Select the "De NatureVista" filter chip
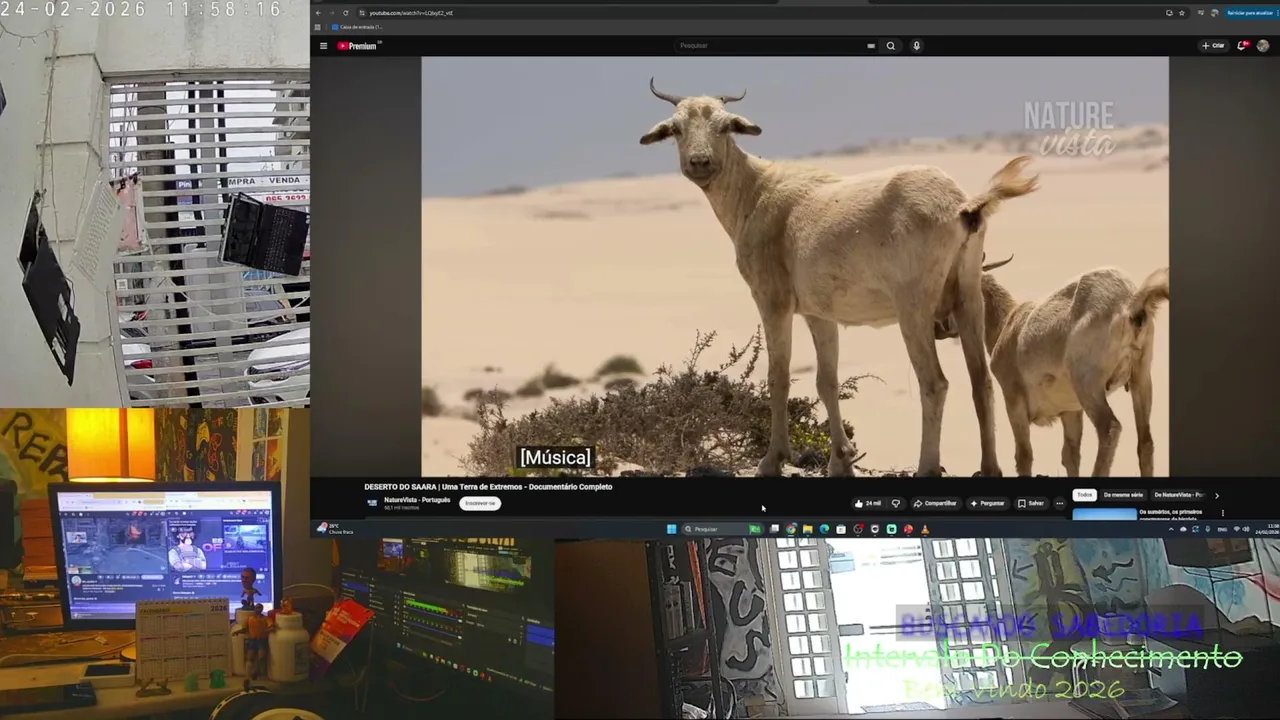 pyautogui.click(x=1179, y=495)
